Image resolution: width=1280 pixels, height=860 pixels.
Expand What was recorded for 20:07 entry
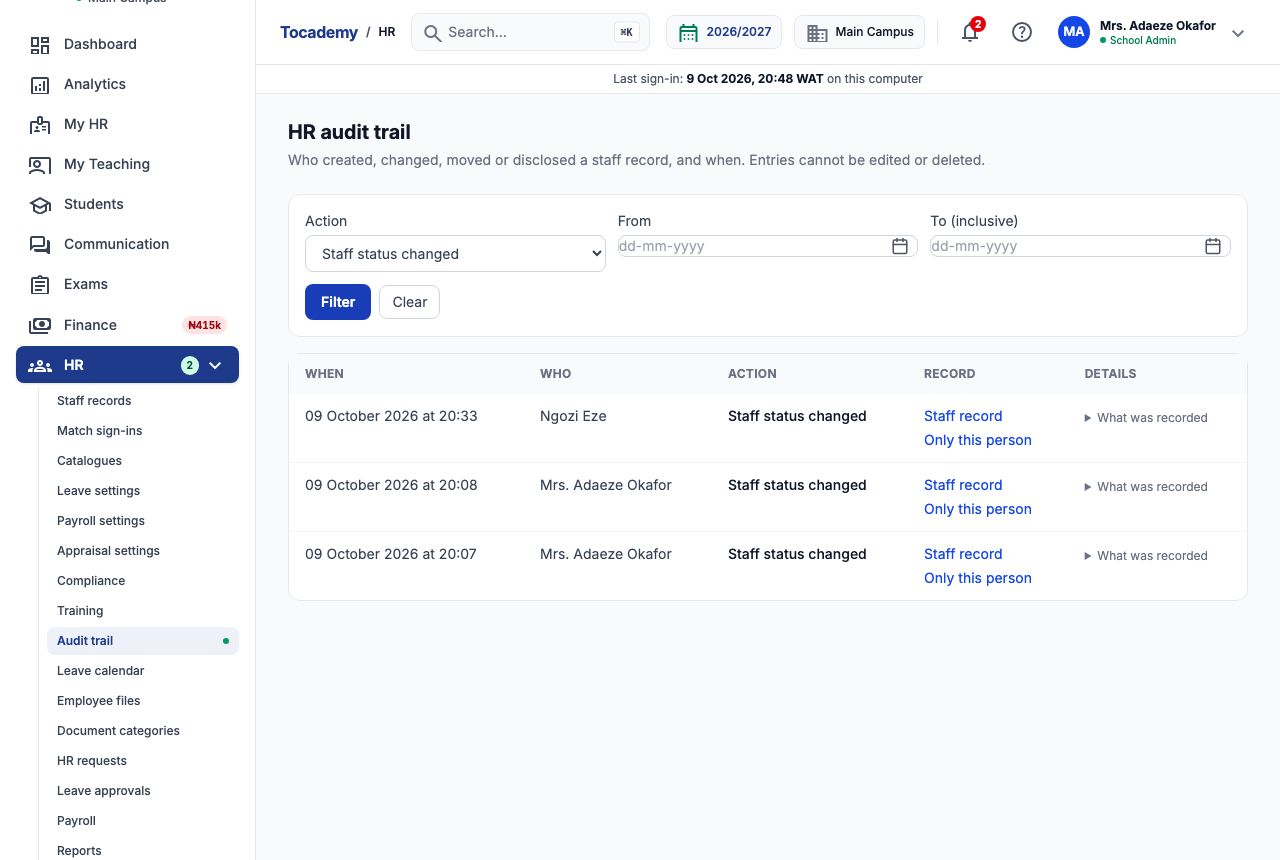[x=1146, y=556]
